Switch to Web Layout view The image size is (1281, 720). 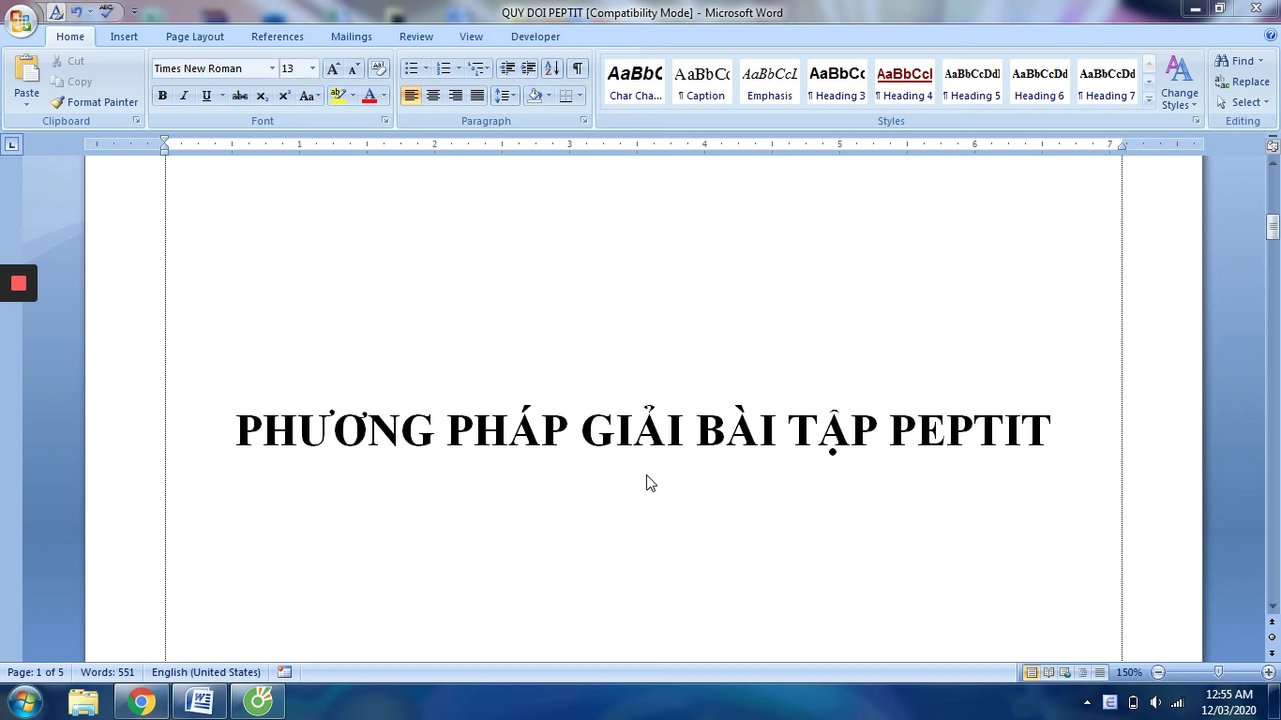point(1065,673)
